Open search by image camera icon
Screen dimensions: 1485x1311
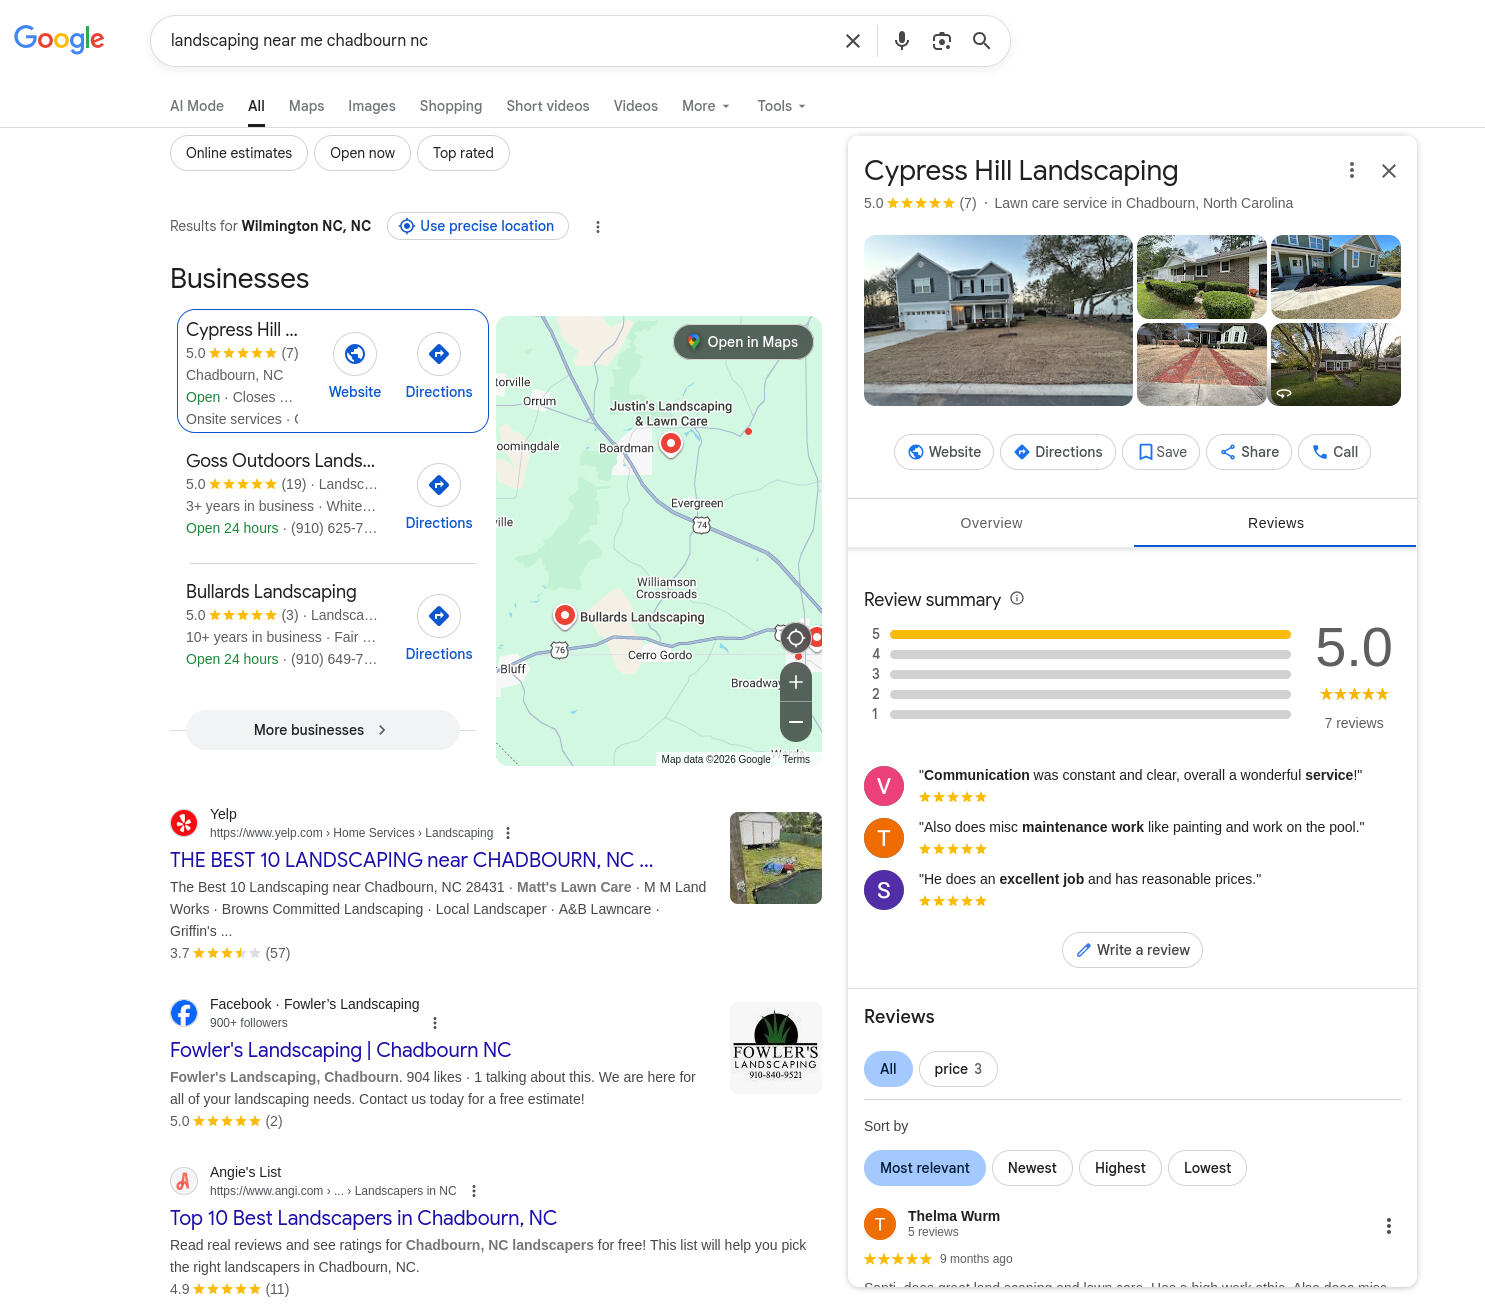coord(941,41)
